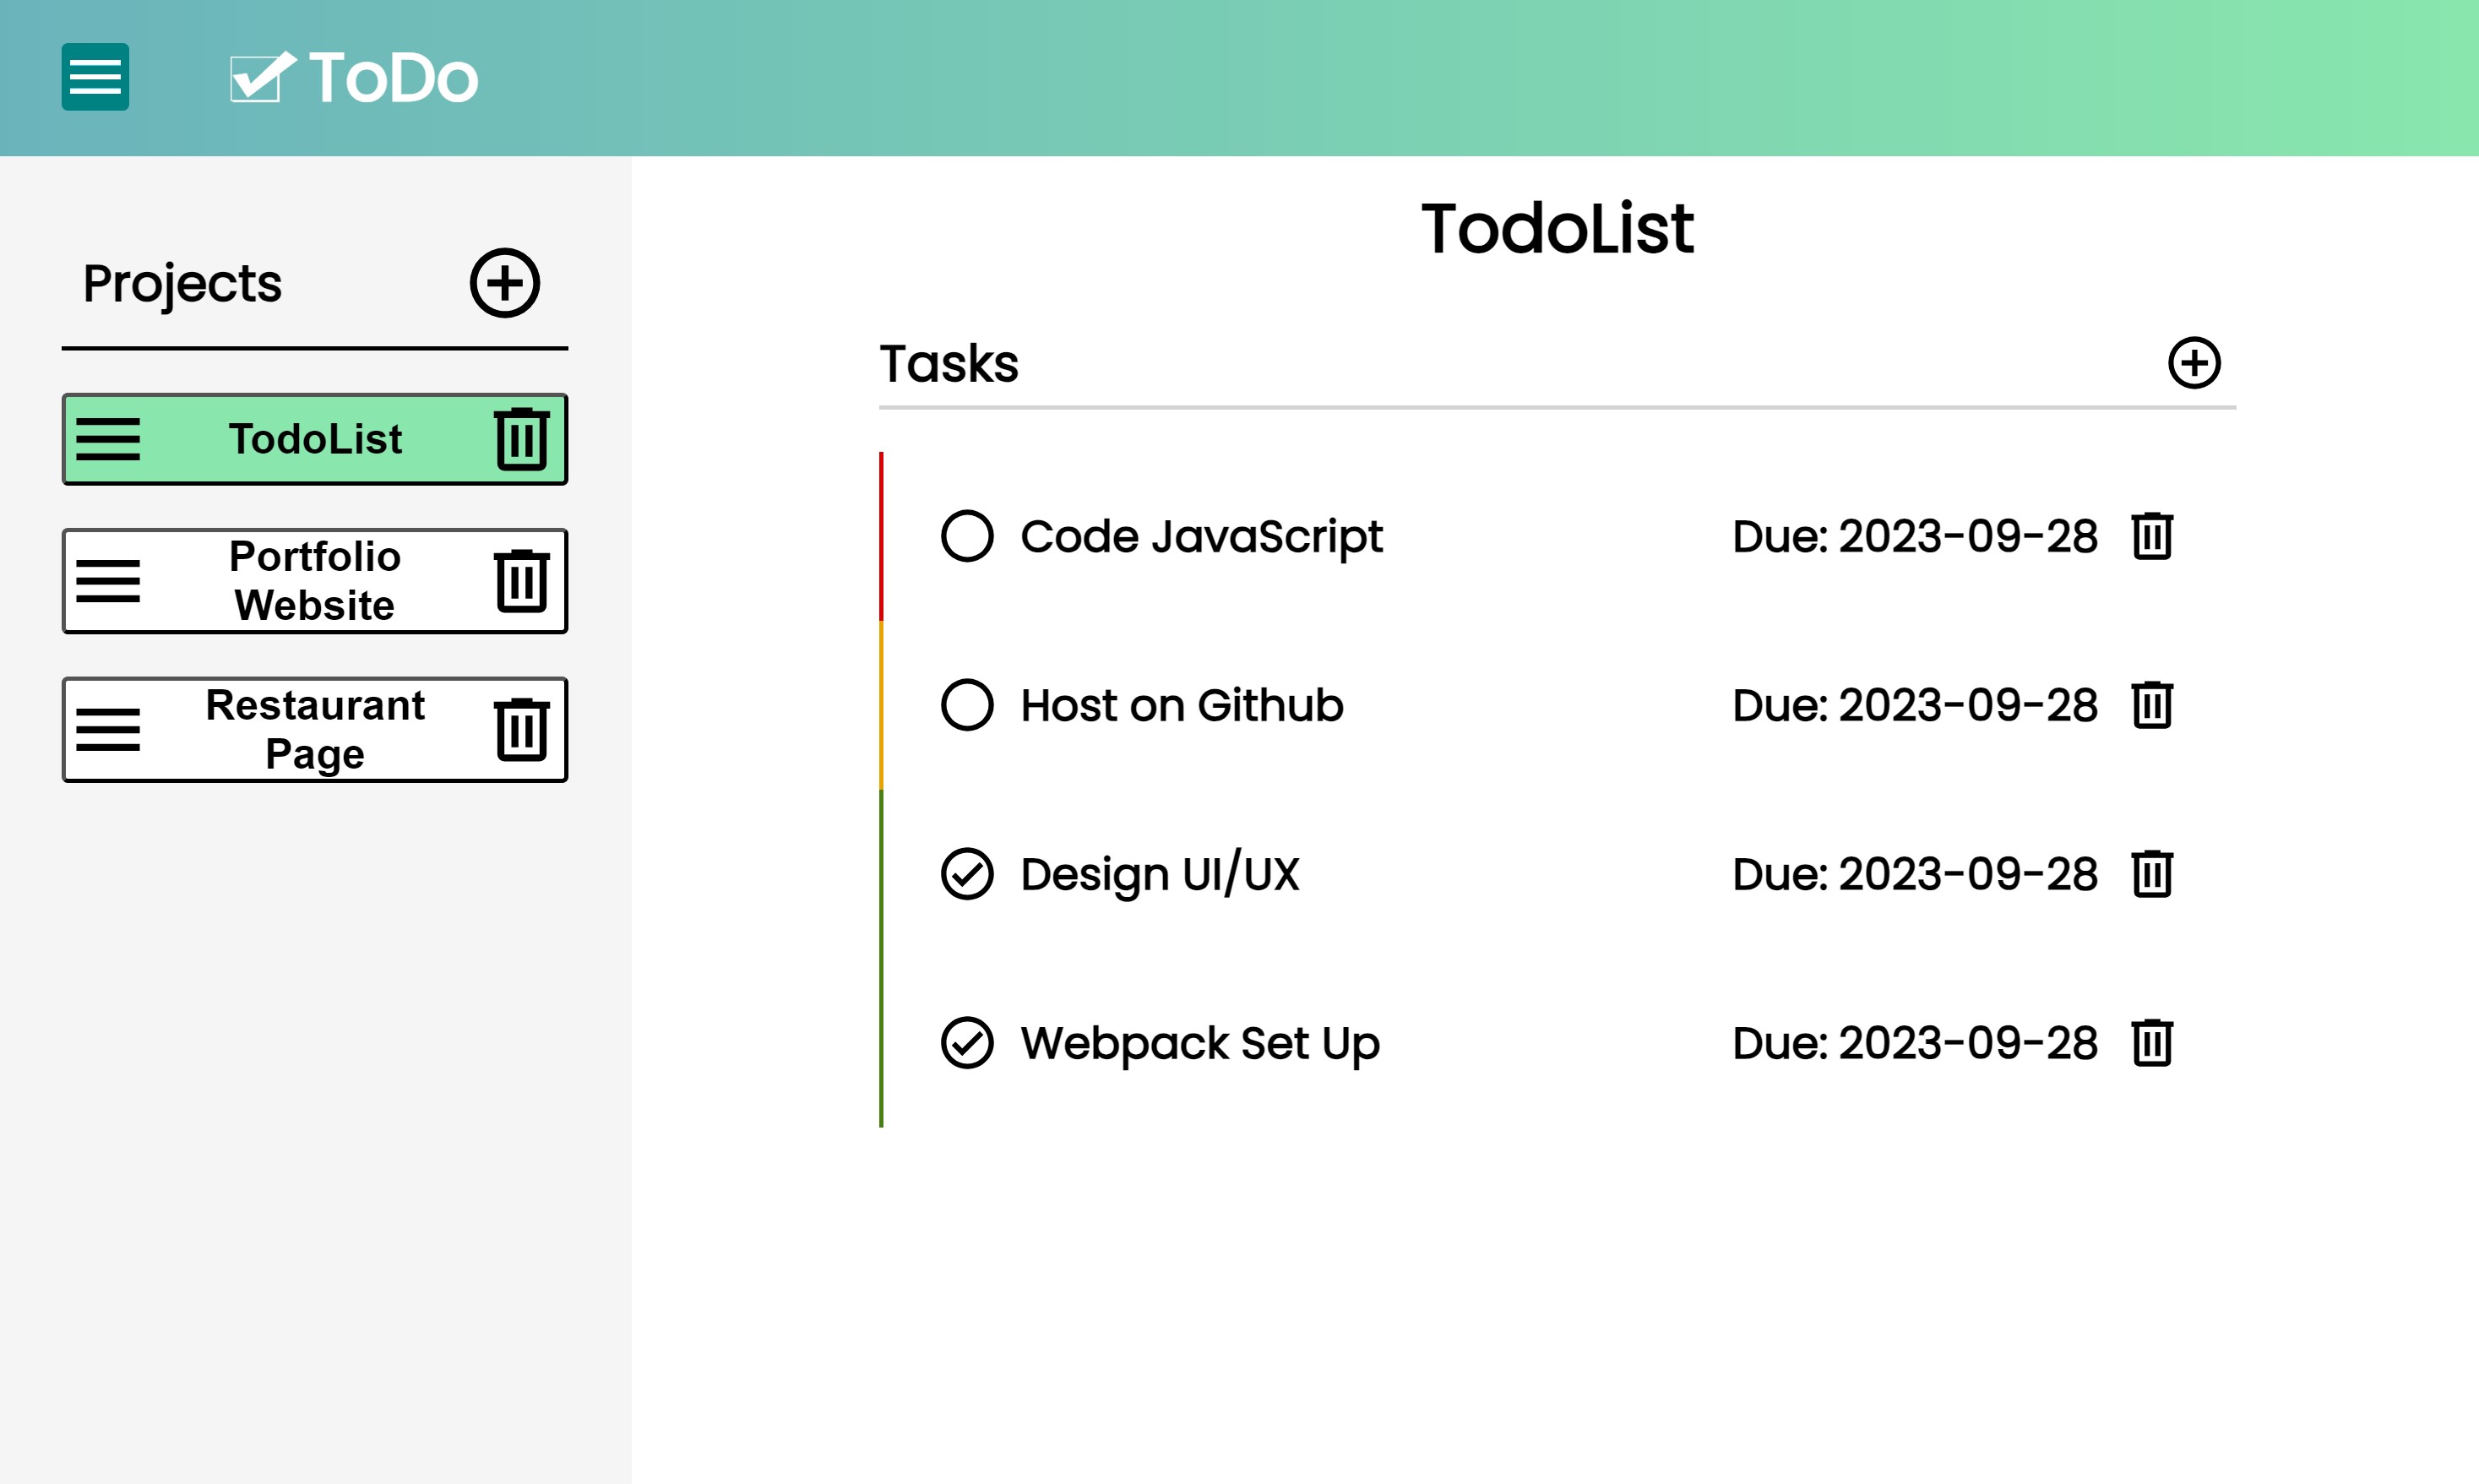The height and width of the screenshot is (1484, 2479).
Task: Click the ToDo app title text
Action: 393,78
